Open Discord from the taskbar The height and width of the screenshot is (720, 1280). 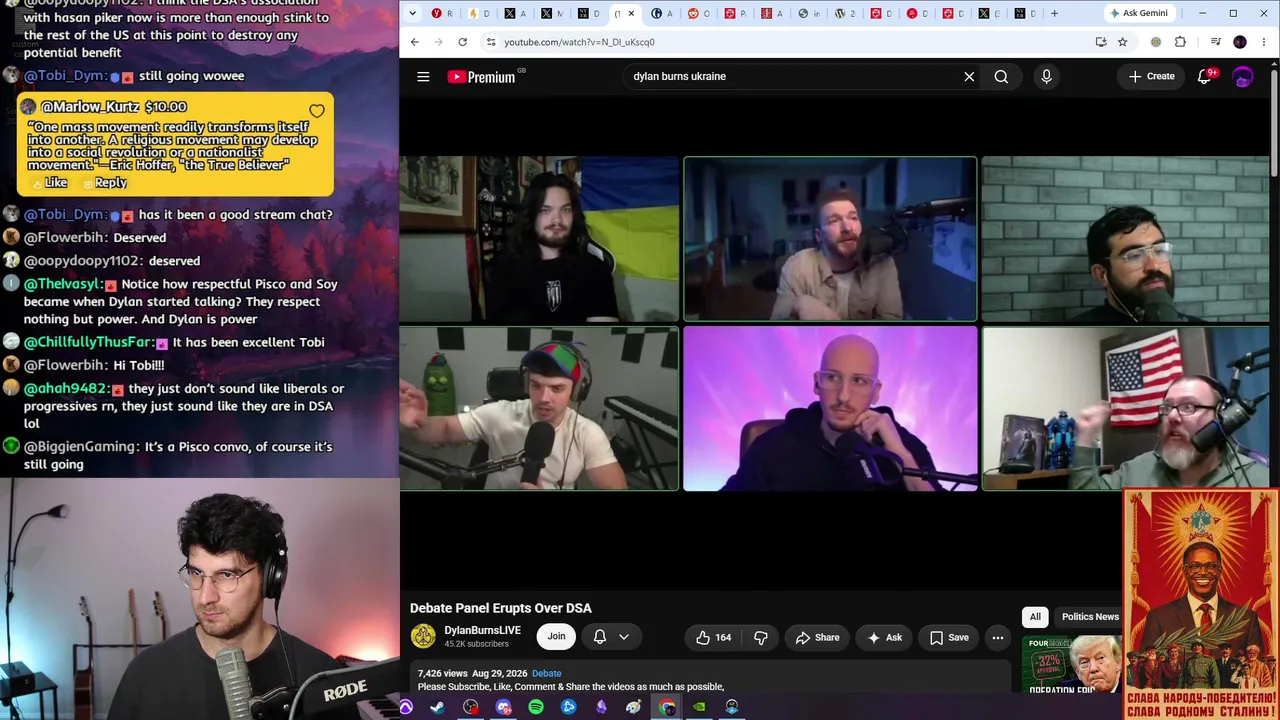tap(503, 707)
